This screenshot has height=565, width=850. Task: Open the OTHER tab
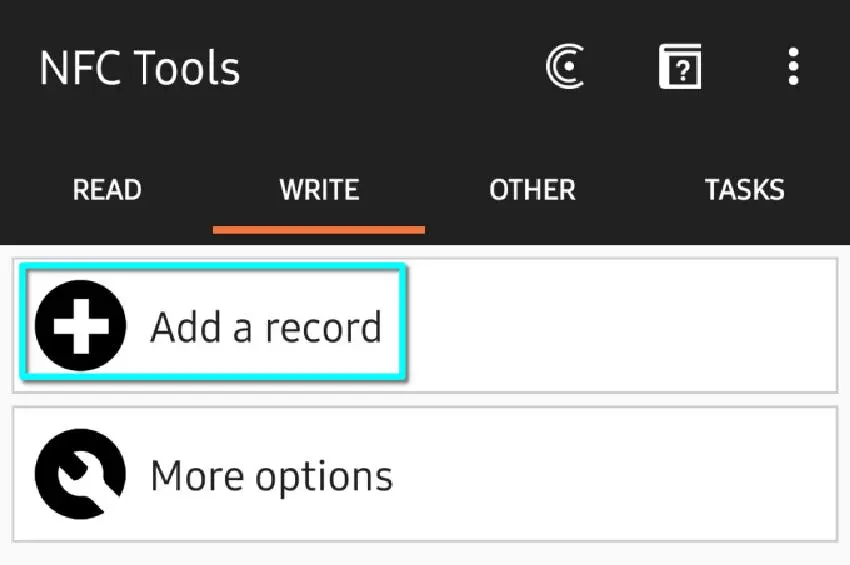point(532,190)
